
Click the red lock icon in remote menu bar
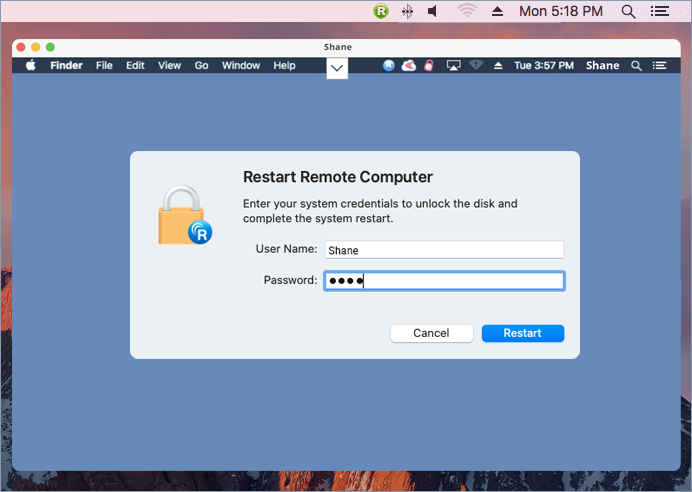(x=429, y=65)
